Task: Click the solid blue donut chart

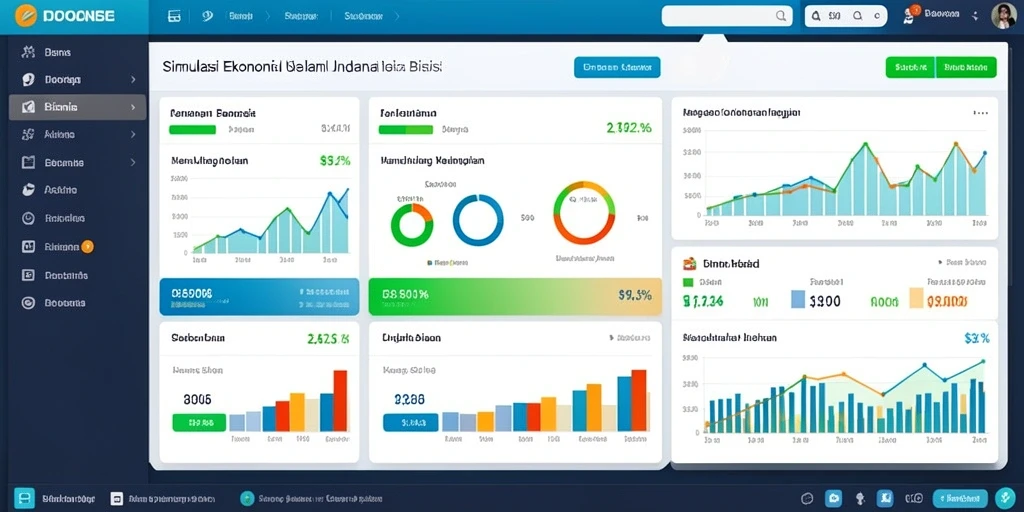Action: point(478,220)
